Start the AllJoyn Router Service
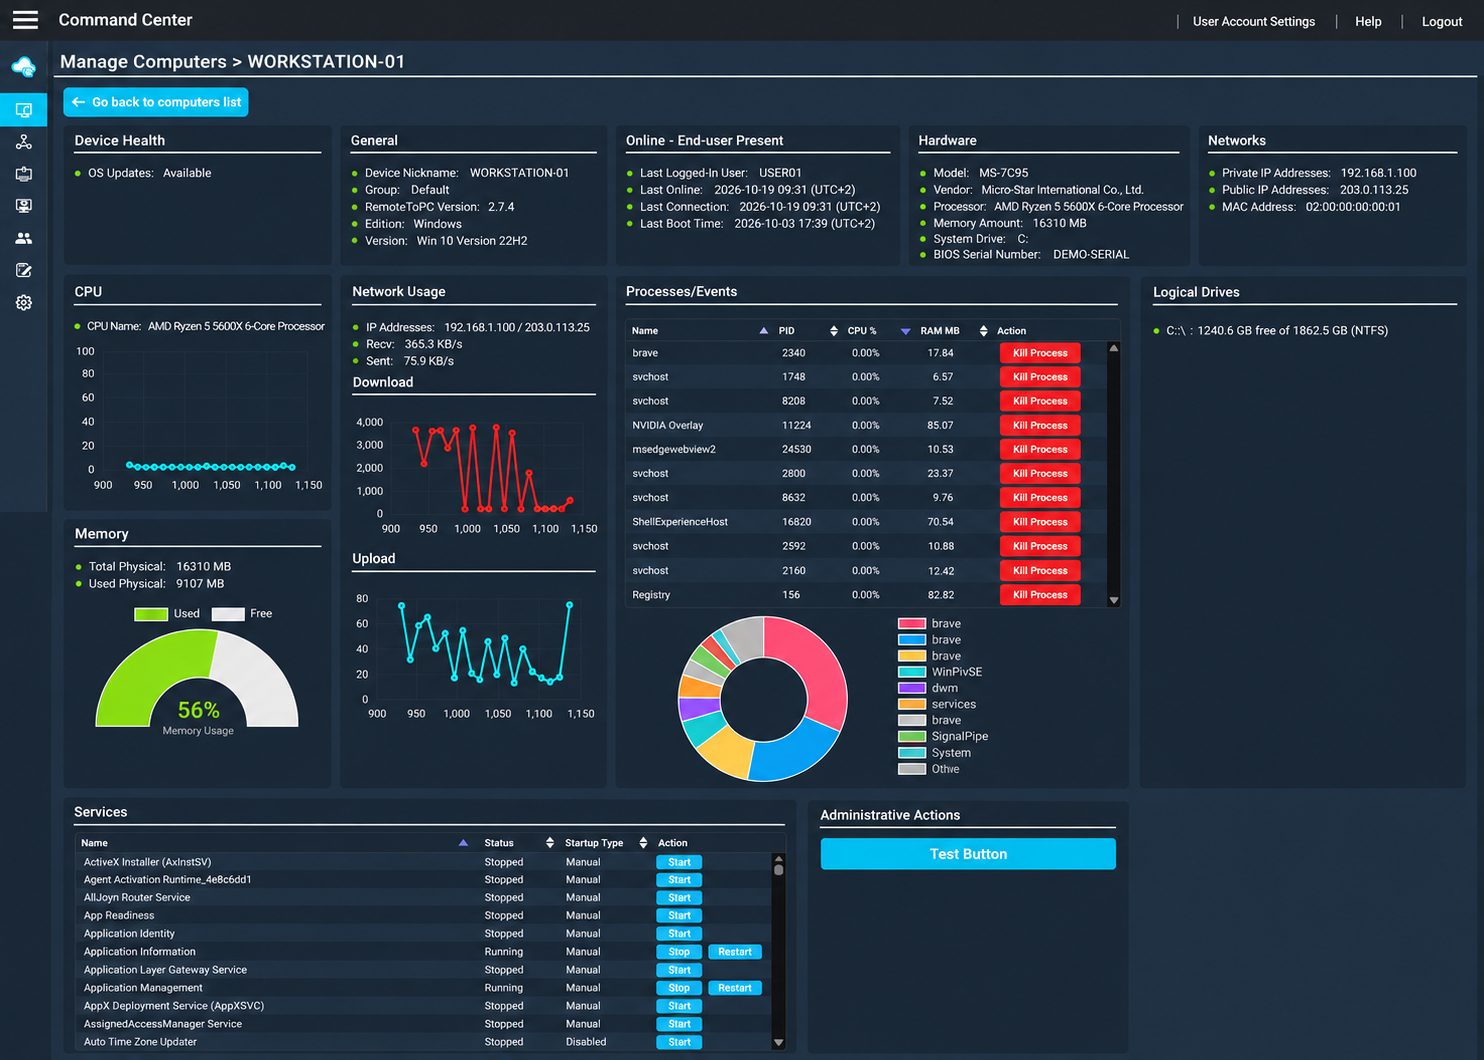Viewport: 1484px width, 1060px height. (x=679, y=898)
